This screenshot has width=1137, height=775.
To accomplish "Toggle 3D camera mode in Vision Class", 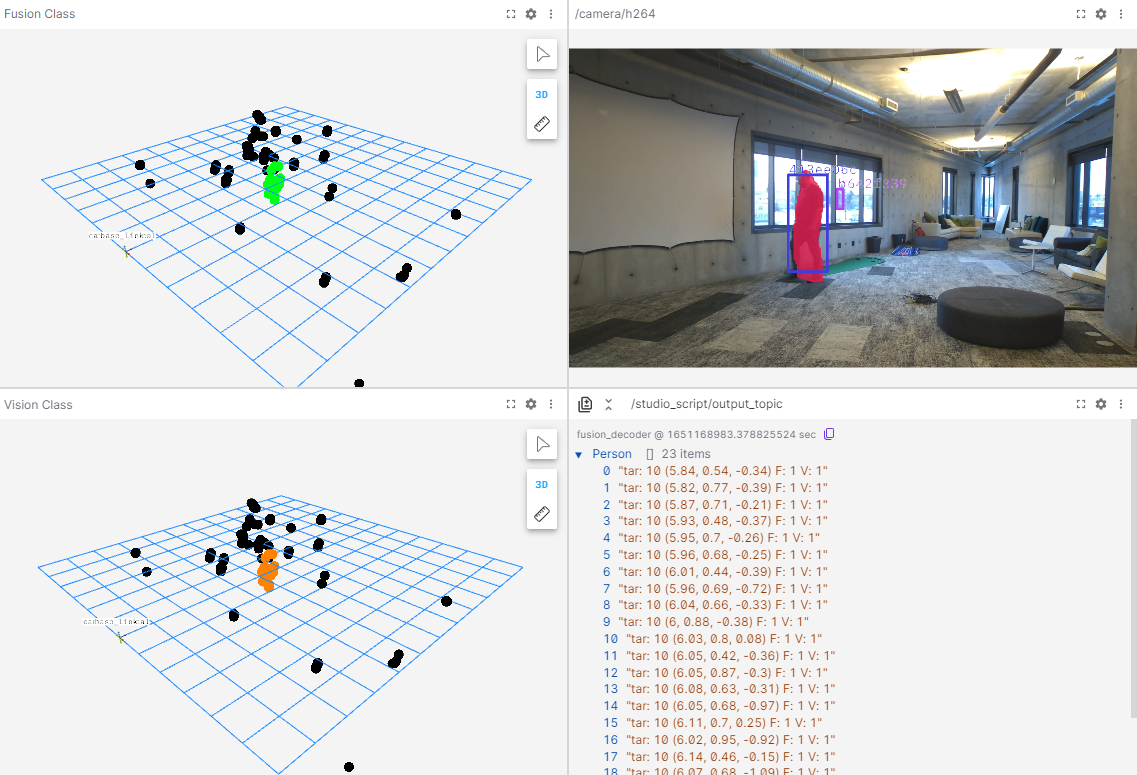I will [542, 485].
